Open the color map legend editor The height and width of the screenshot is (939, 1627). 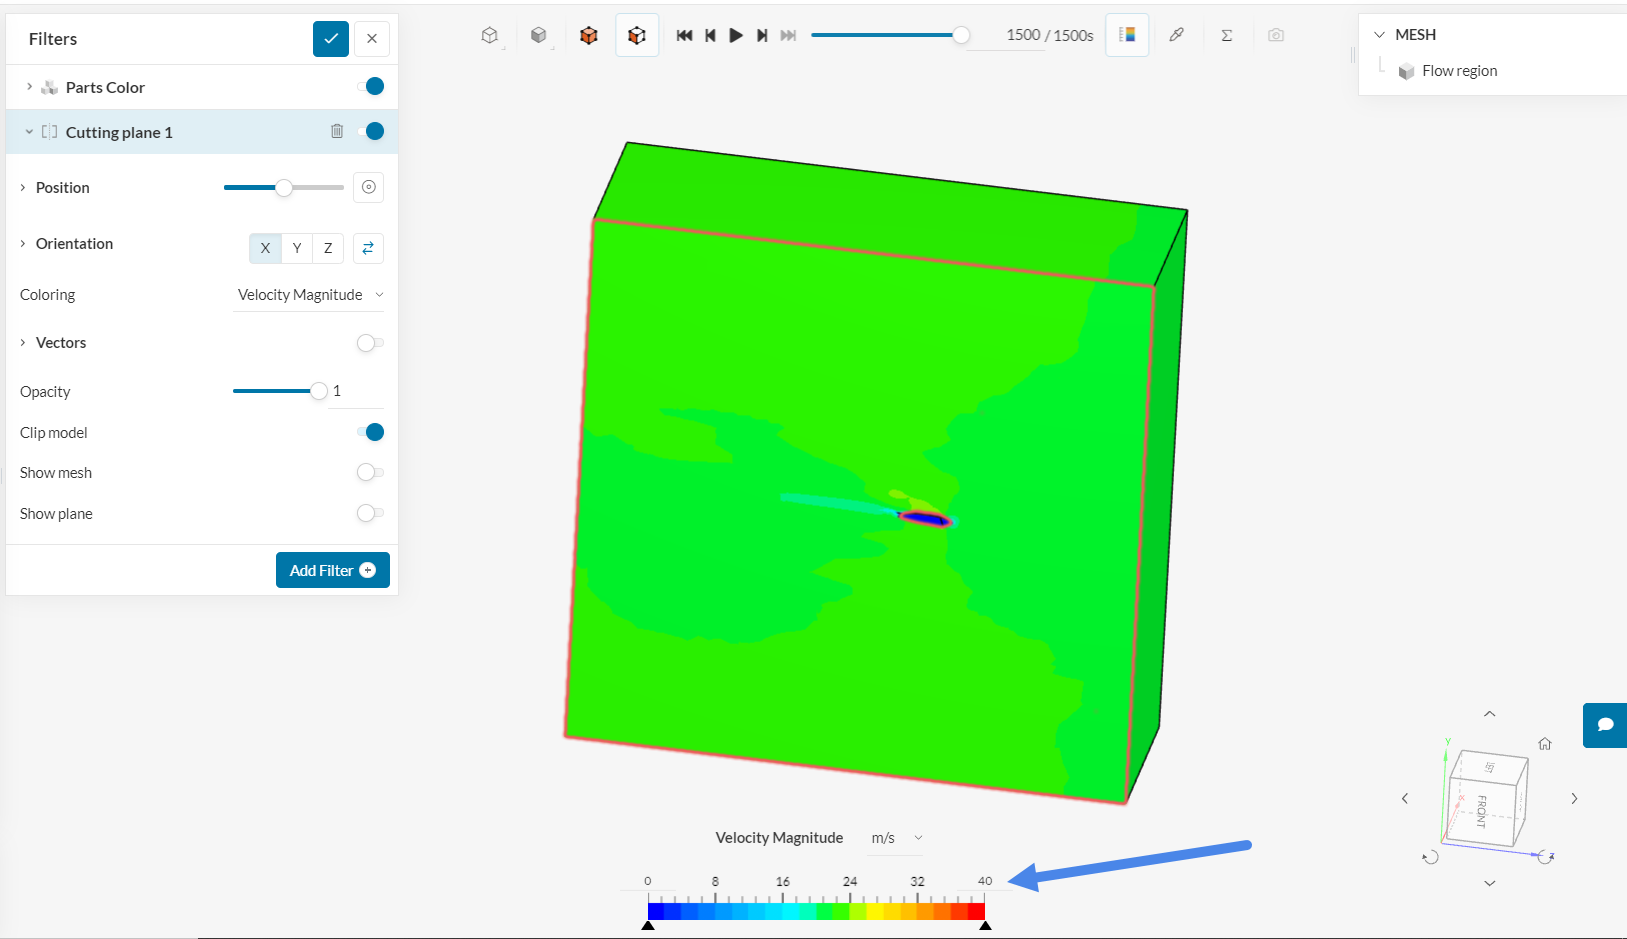pyautogui.click(x=1127, y=34)
